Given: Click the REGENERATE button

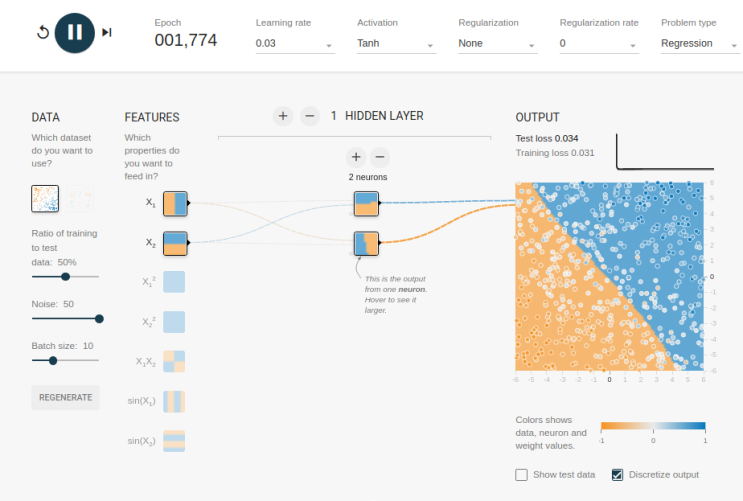Looking at the screenshot, I should pos(65,398).
